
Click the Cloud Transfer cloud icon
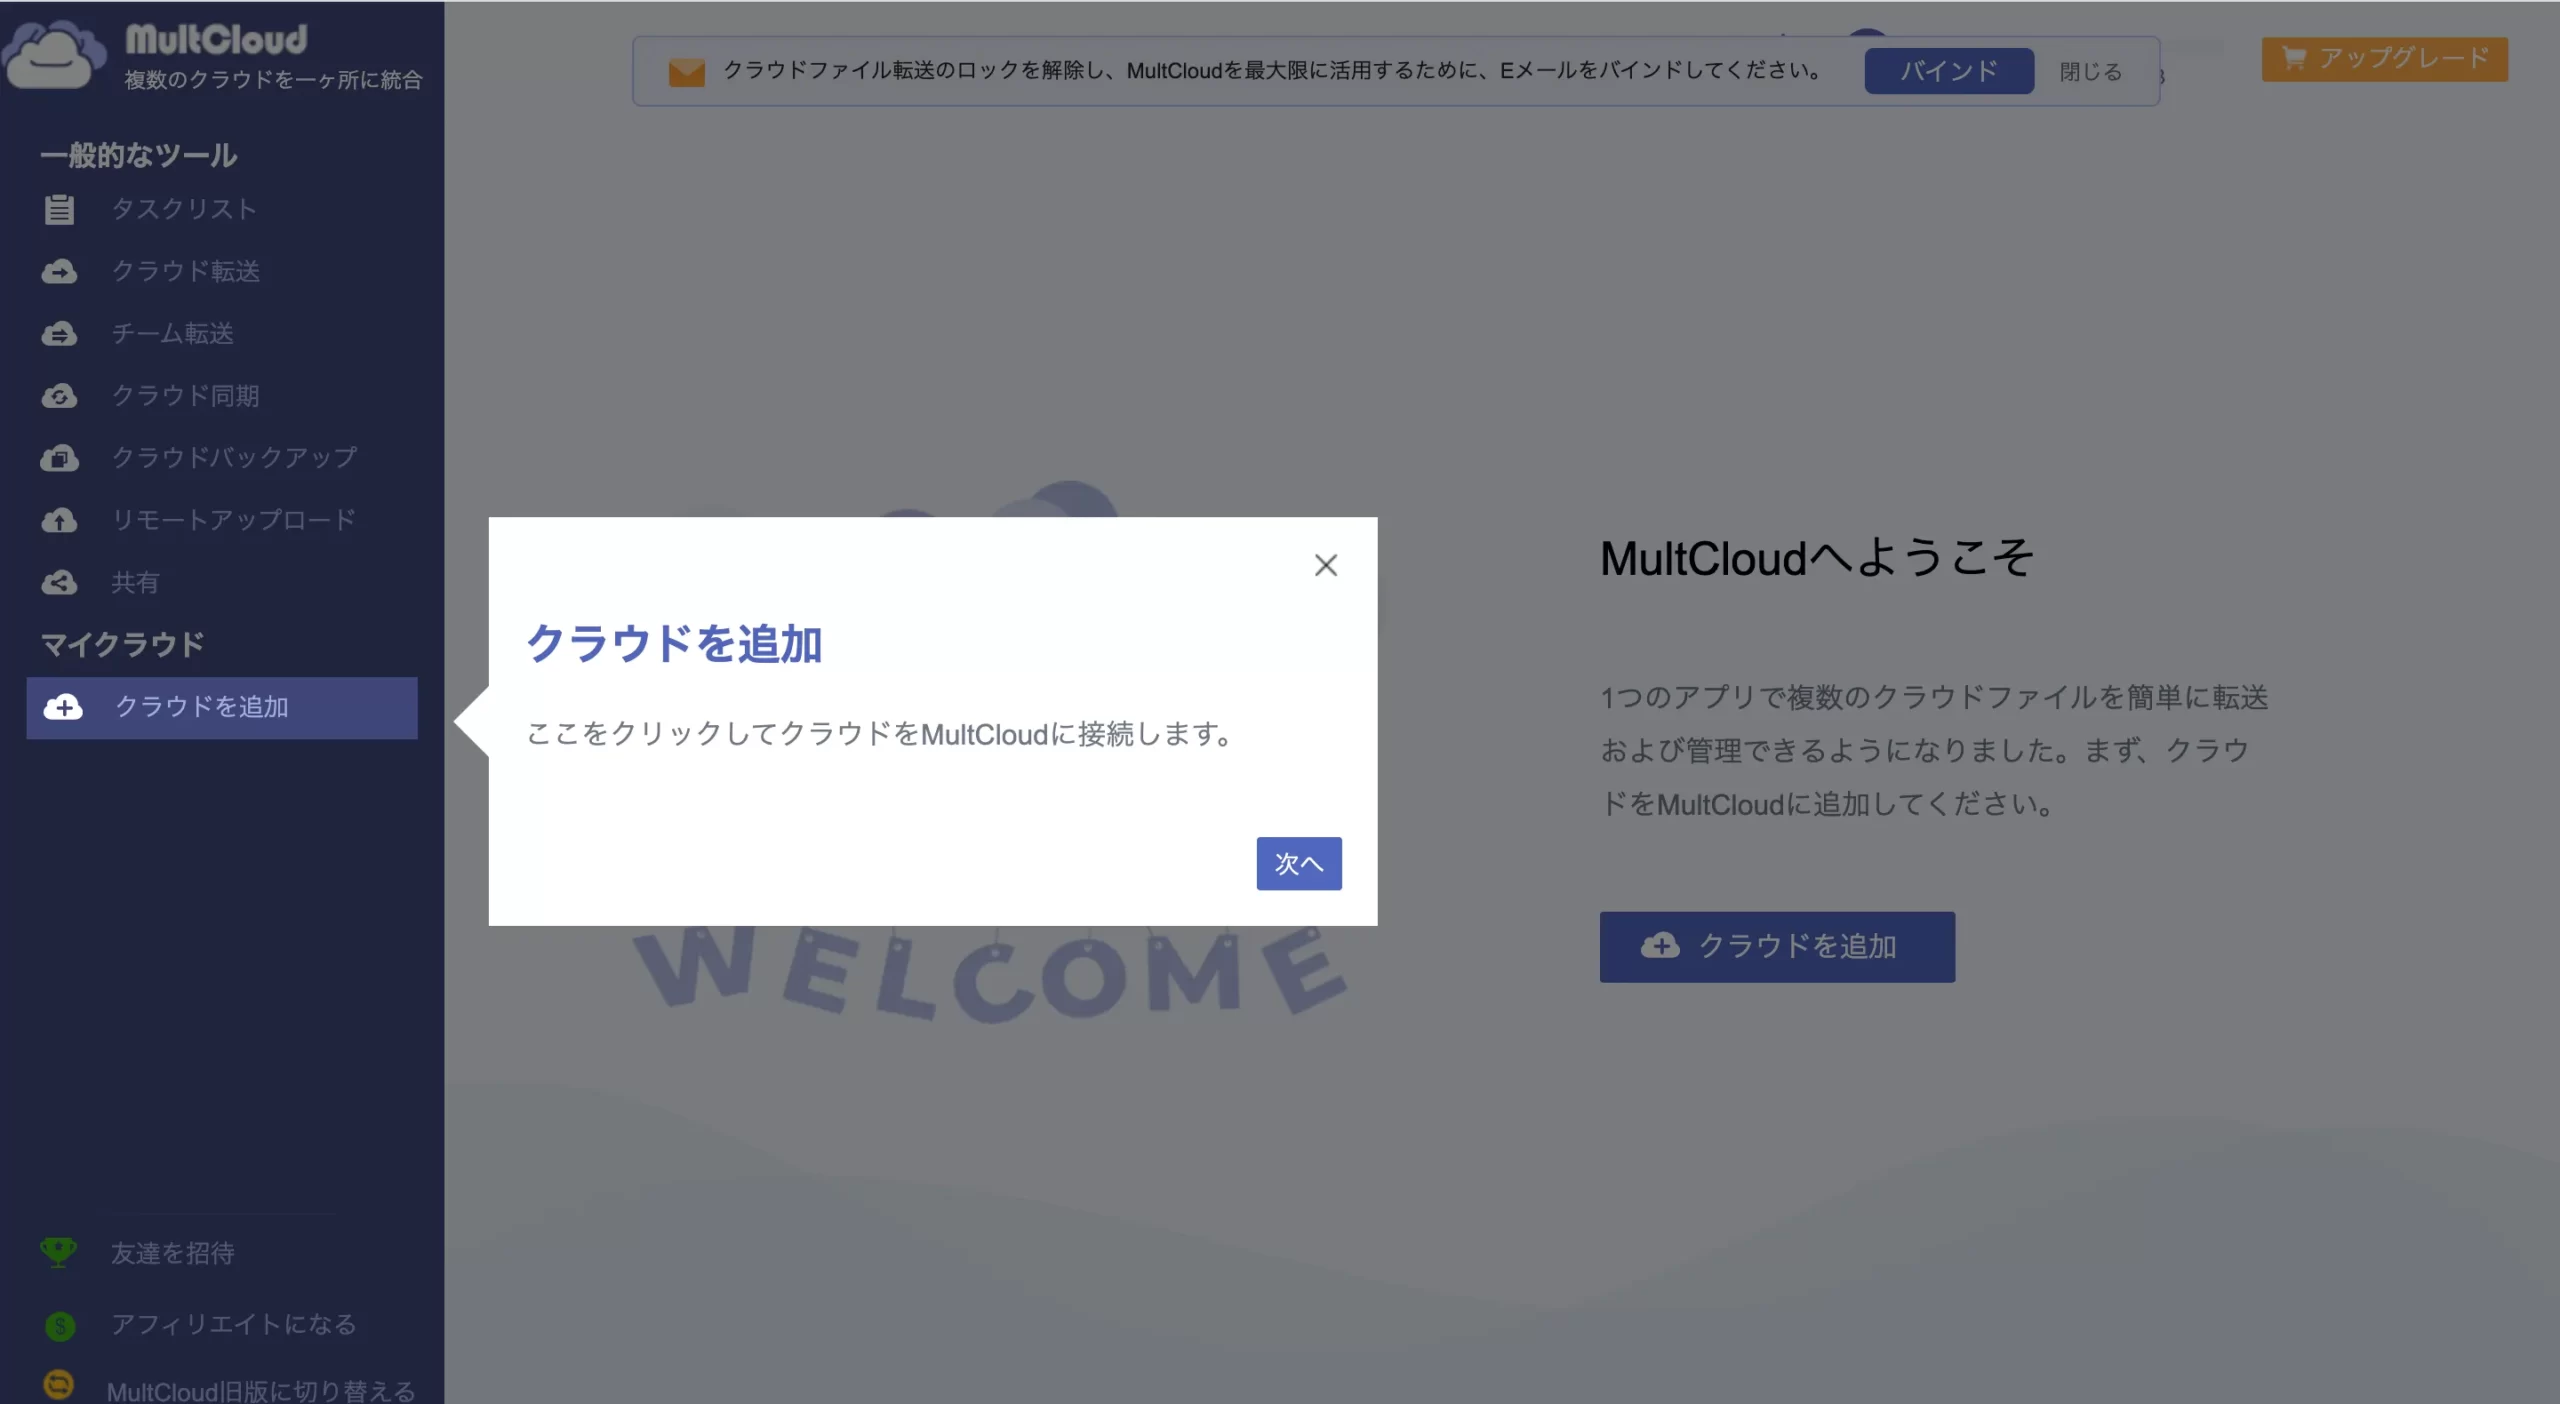pos(59,272)
